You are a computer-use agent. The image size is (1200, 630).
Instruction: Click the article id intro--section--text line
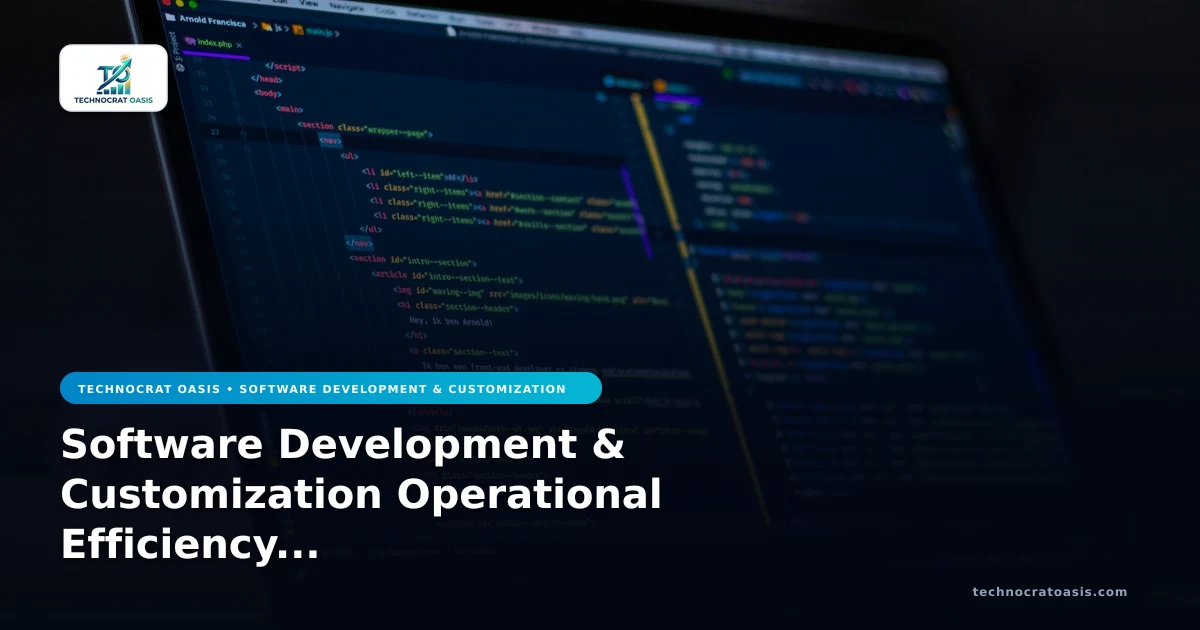tap(446, 277)
